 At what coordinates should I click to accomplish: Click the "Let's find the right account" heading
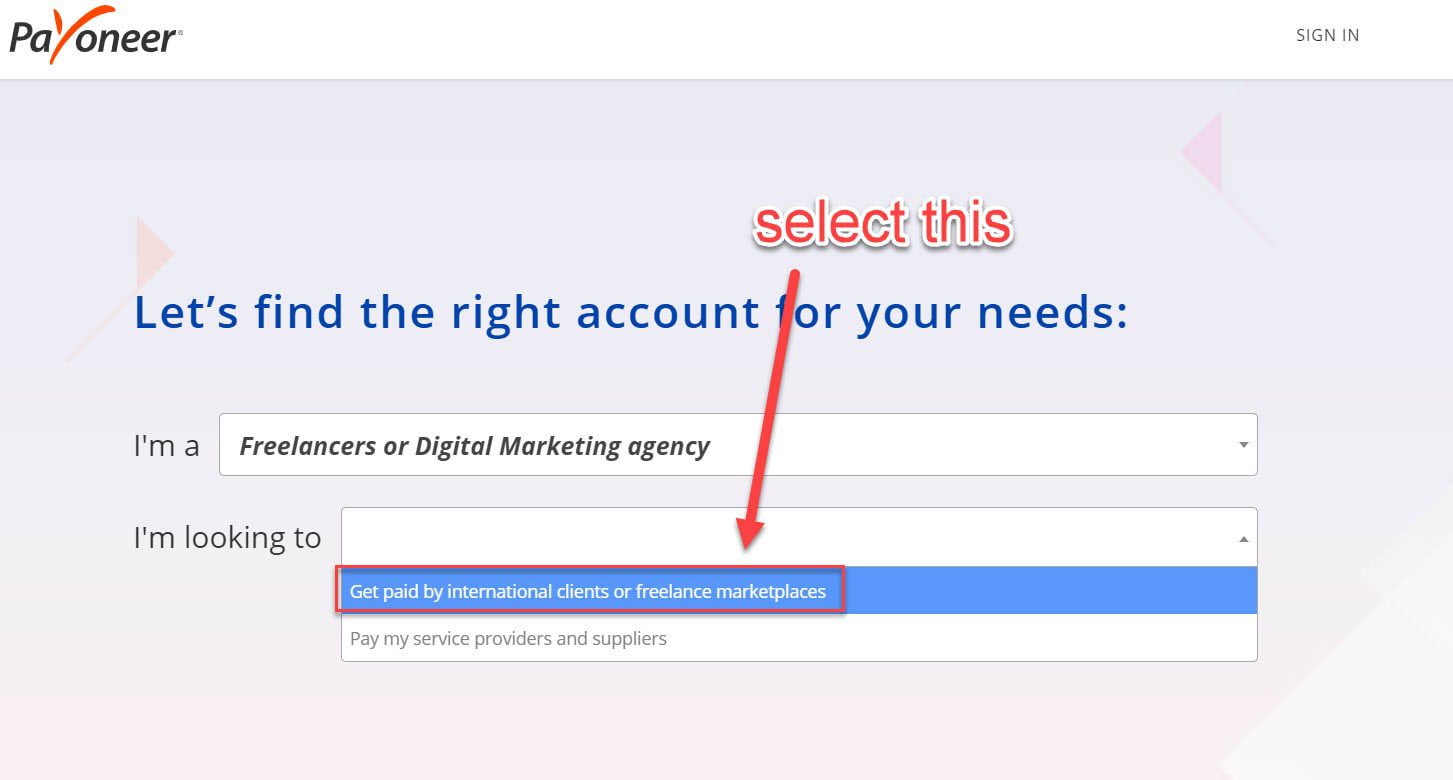coord(631,312)
